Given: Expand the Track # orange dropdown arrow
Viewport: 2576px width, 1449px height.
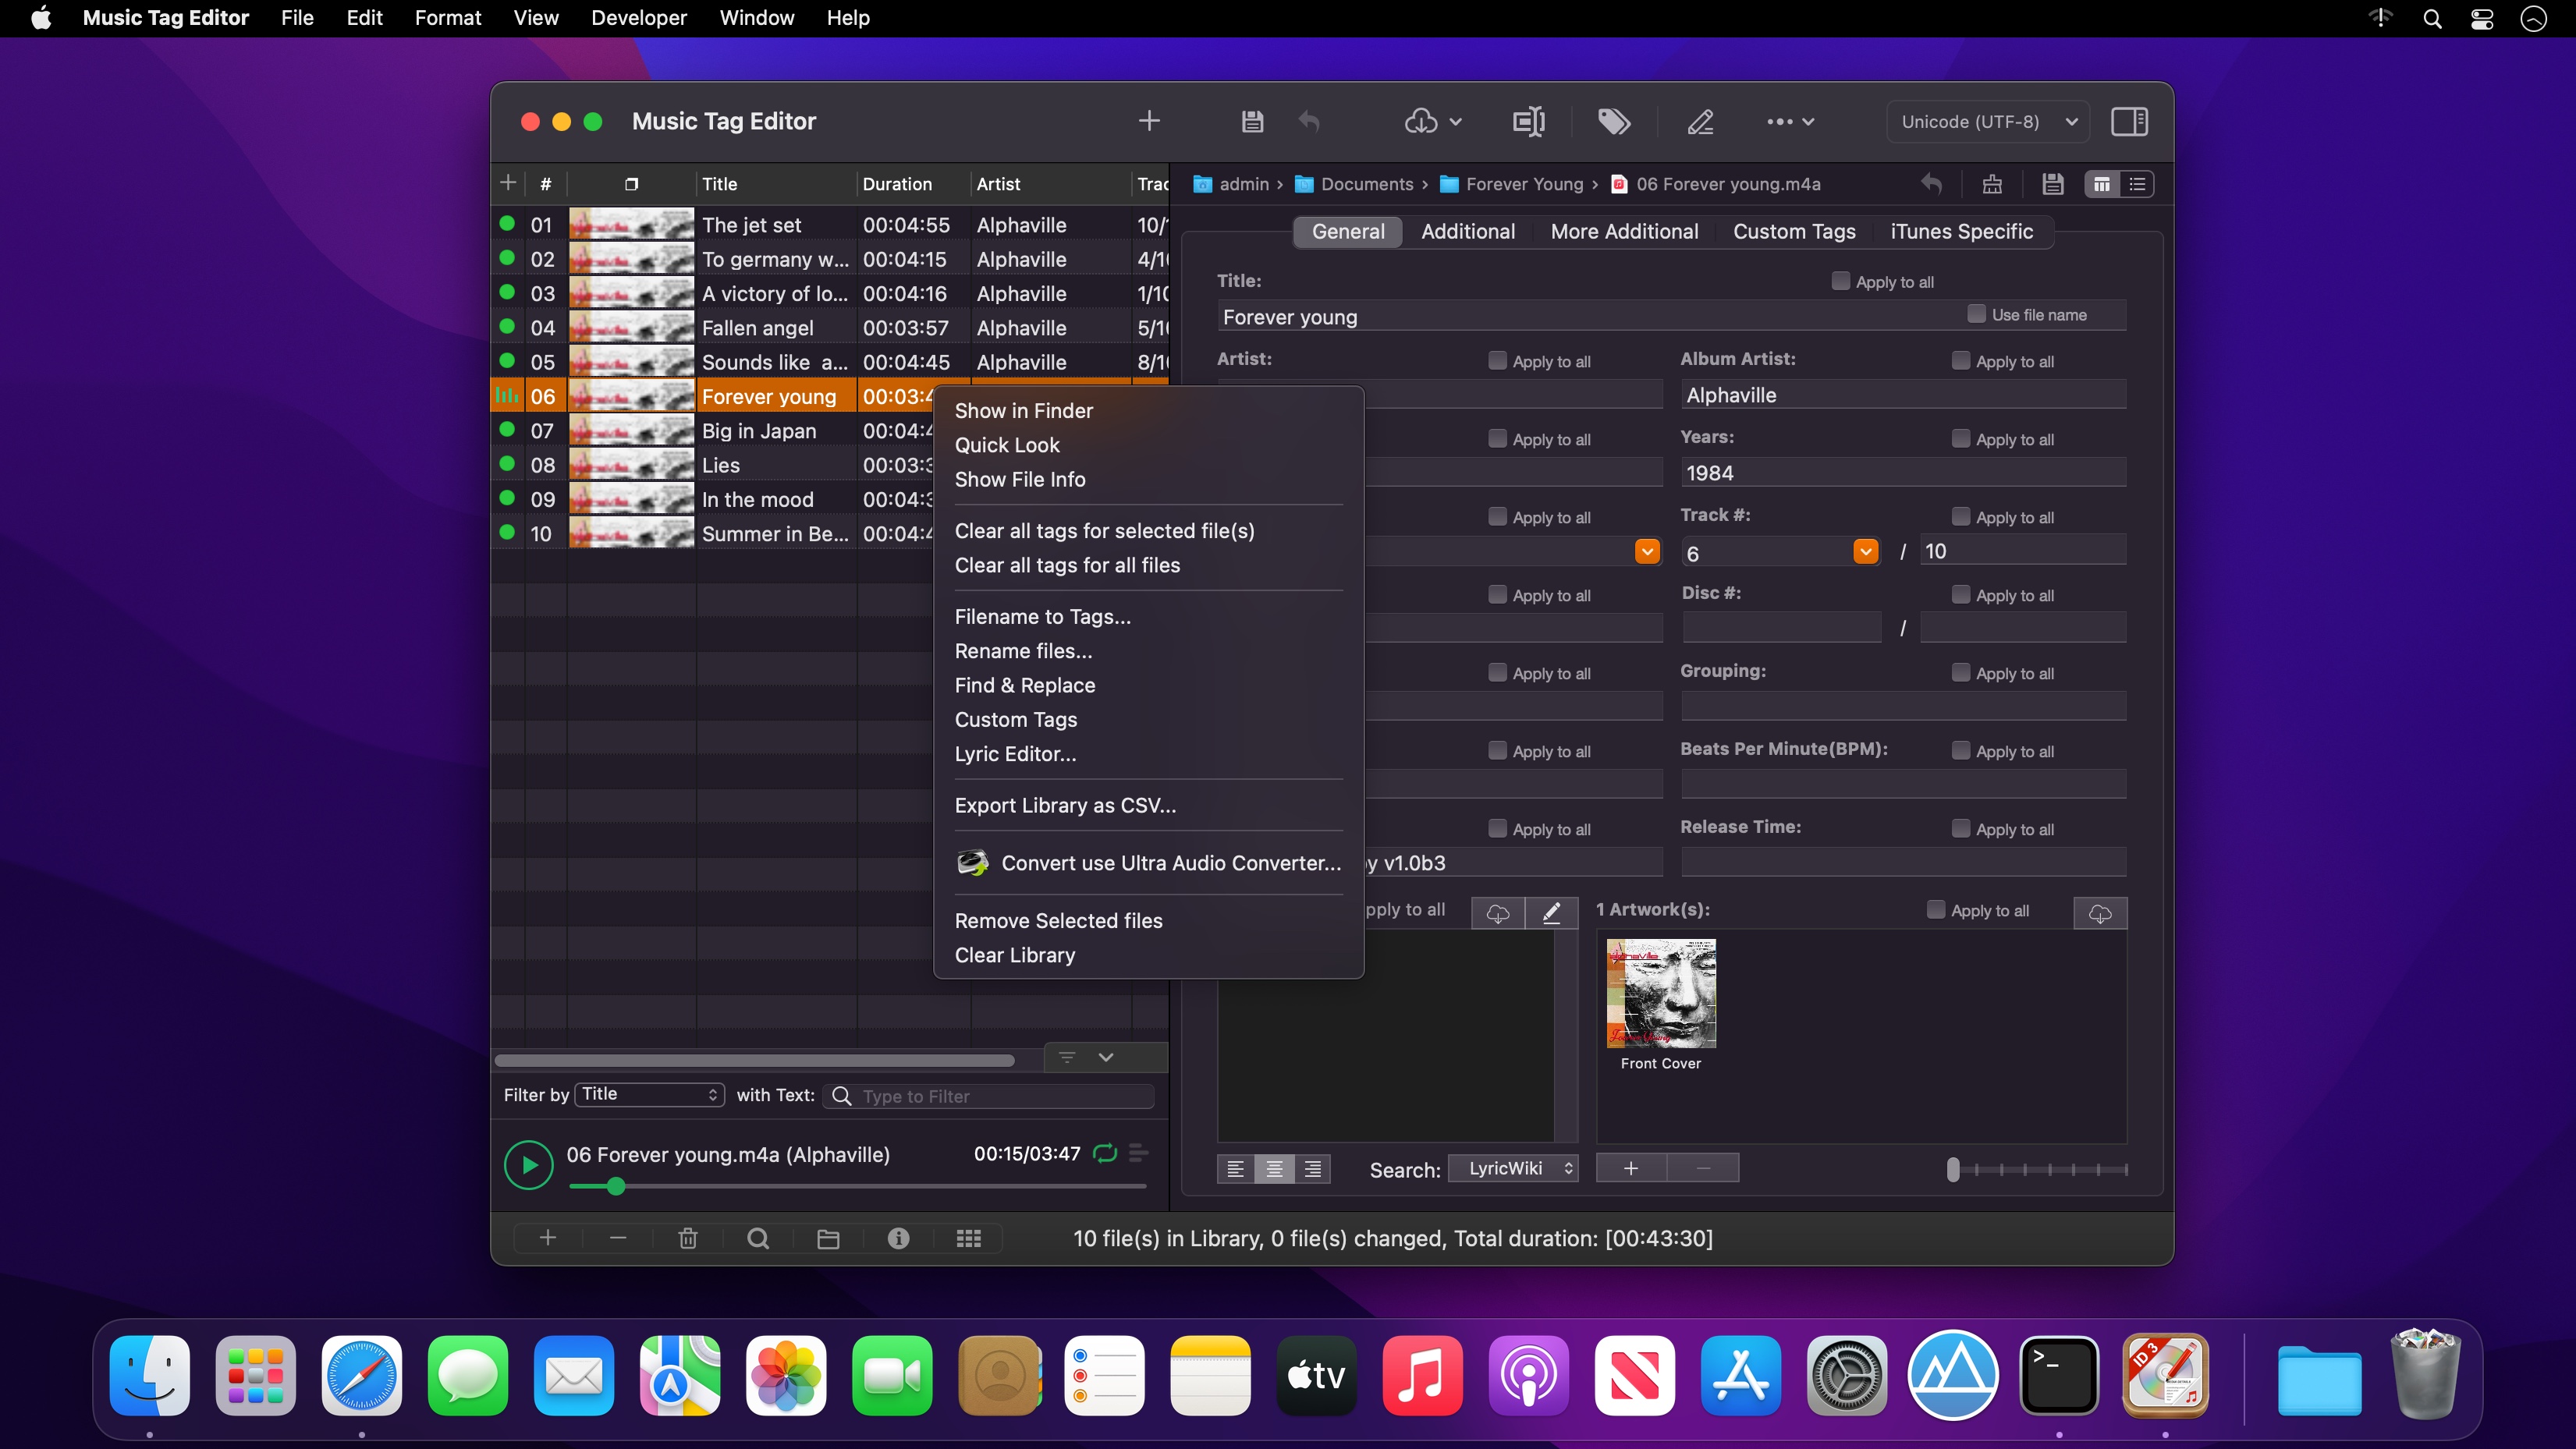Looking at the screenshot, I should (x=1865, y=551).
